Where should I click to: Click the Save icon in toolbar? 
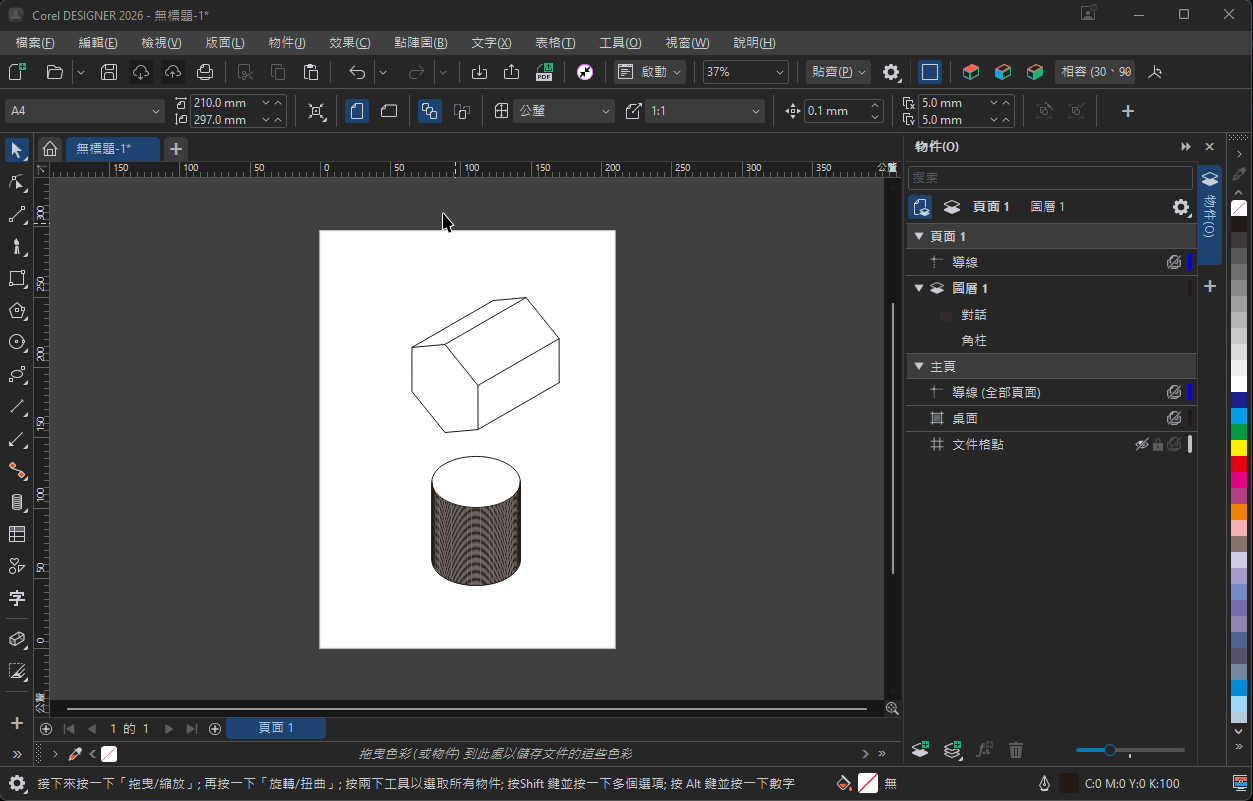coord(109,72)
